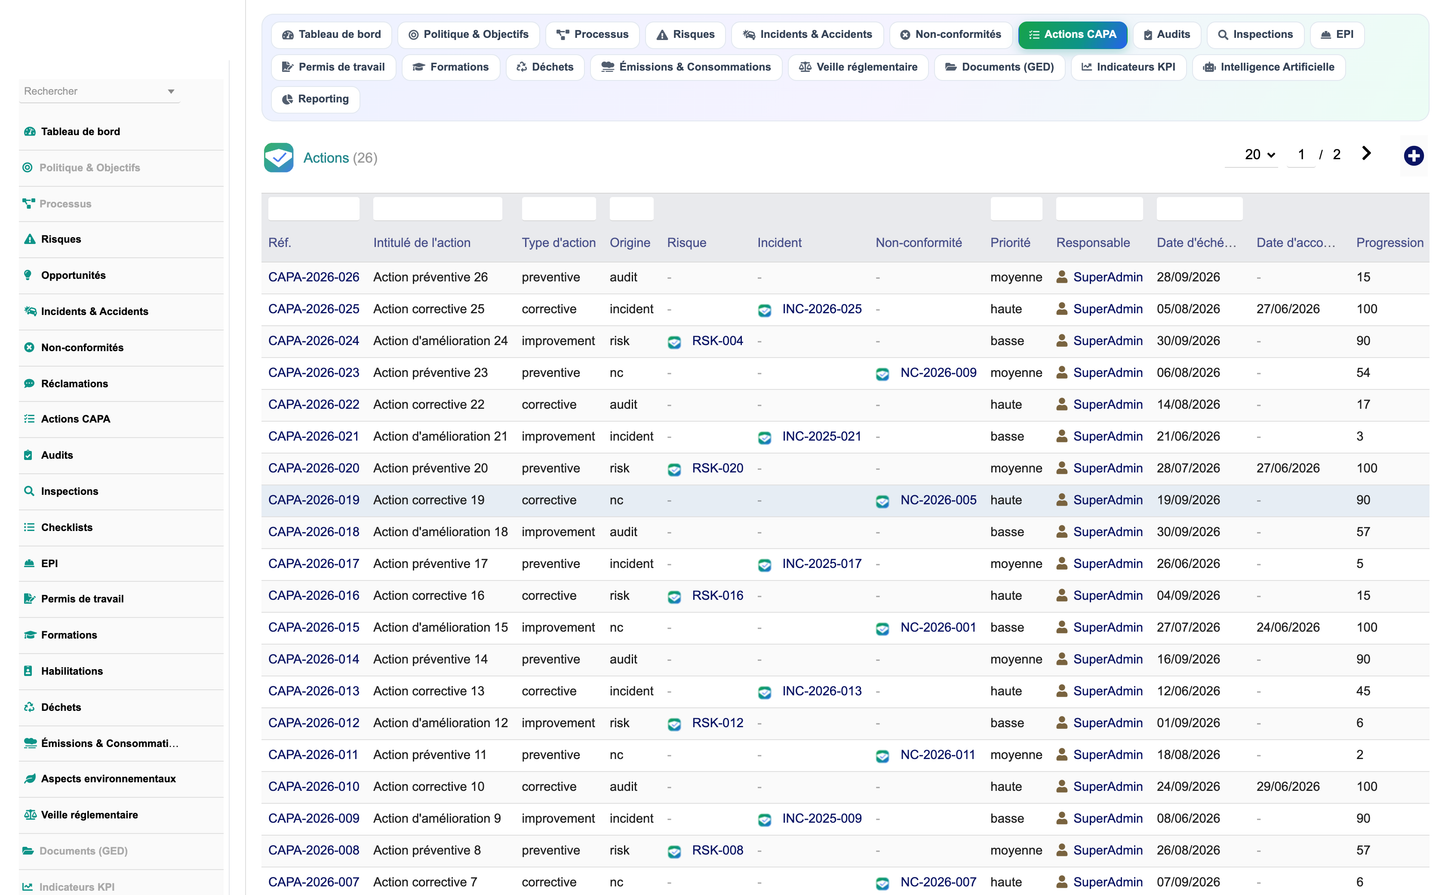Click the Risques warning icon in sidebar

(x=29, y=240)
